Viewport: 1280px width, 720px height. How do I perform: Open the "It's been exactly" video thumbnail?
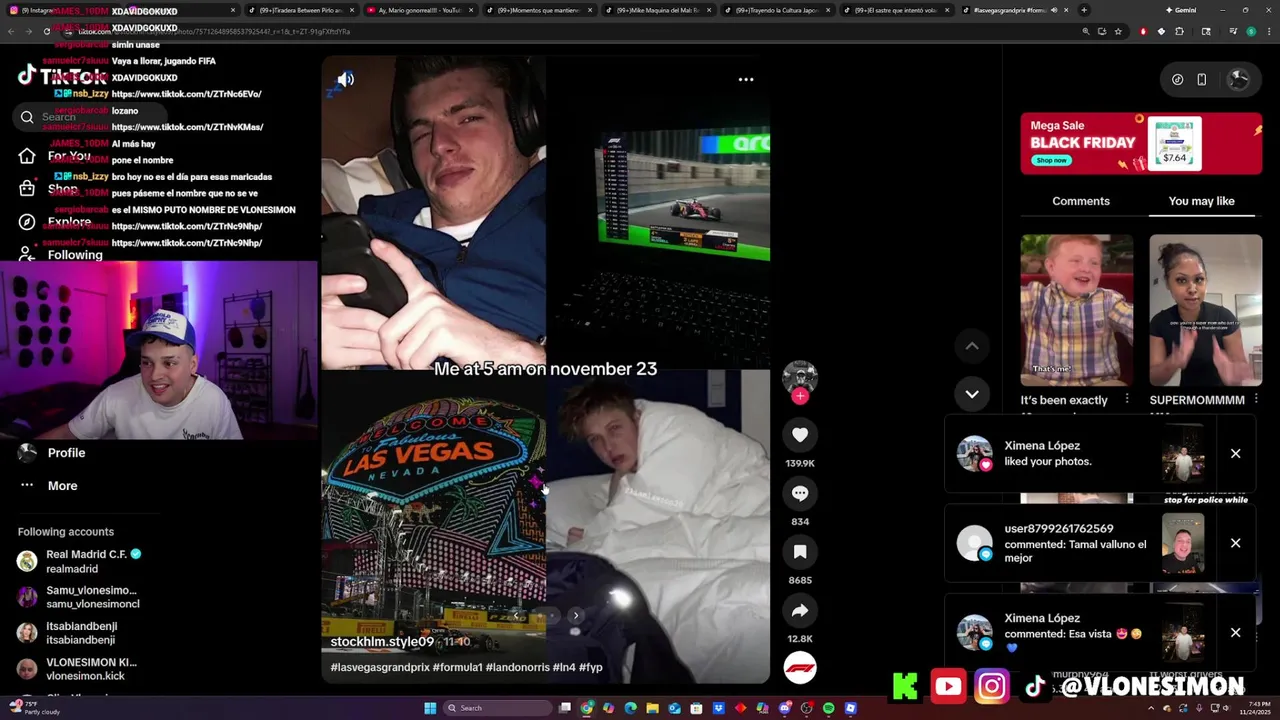coord(1076,310)
